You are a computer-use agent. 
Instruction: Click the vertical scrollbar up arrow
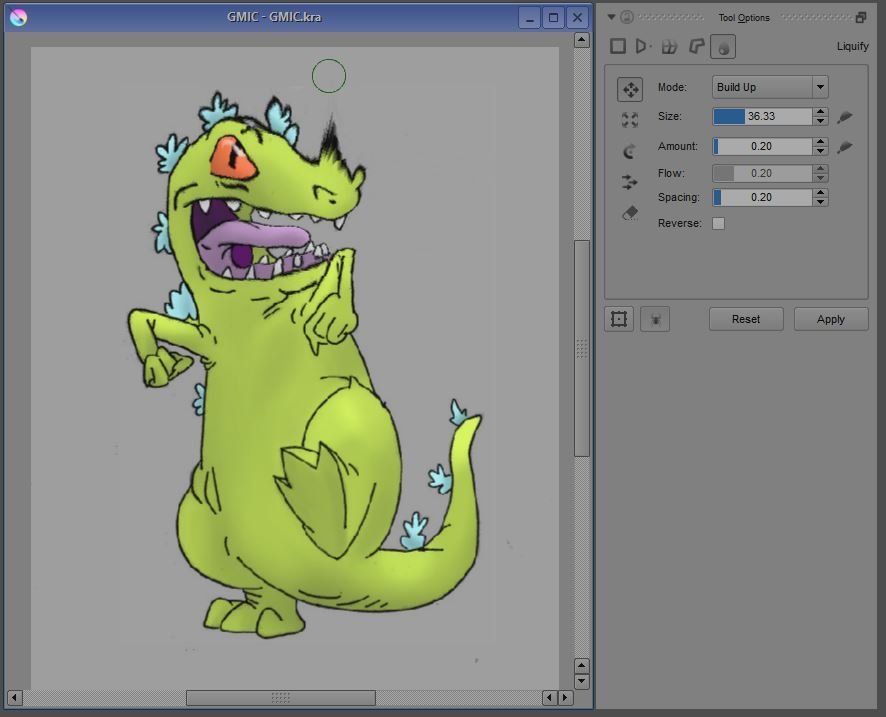(x=581, y=40)
